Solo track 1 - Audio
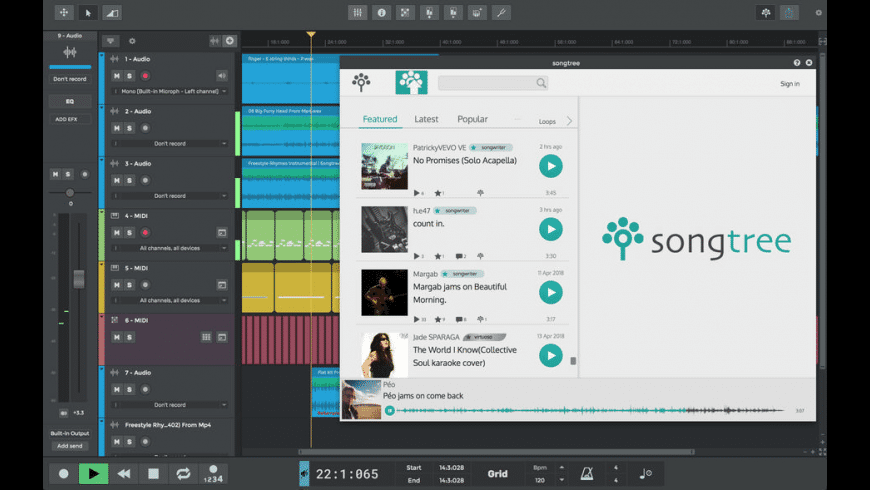 (129, 75)
